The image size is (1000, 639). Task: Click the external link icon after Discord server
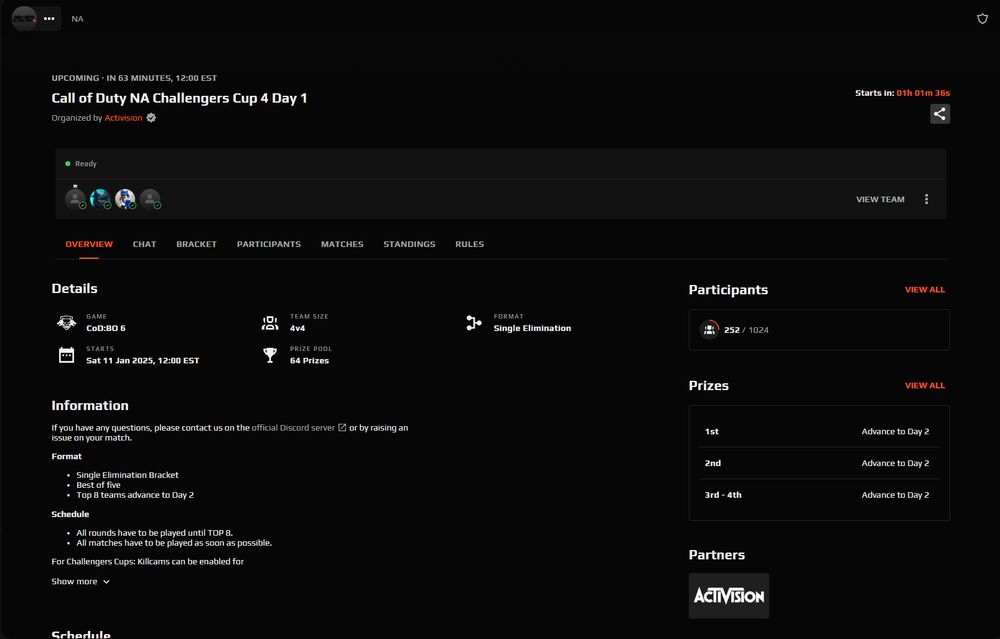tap(342, 427)
